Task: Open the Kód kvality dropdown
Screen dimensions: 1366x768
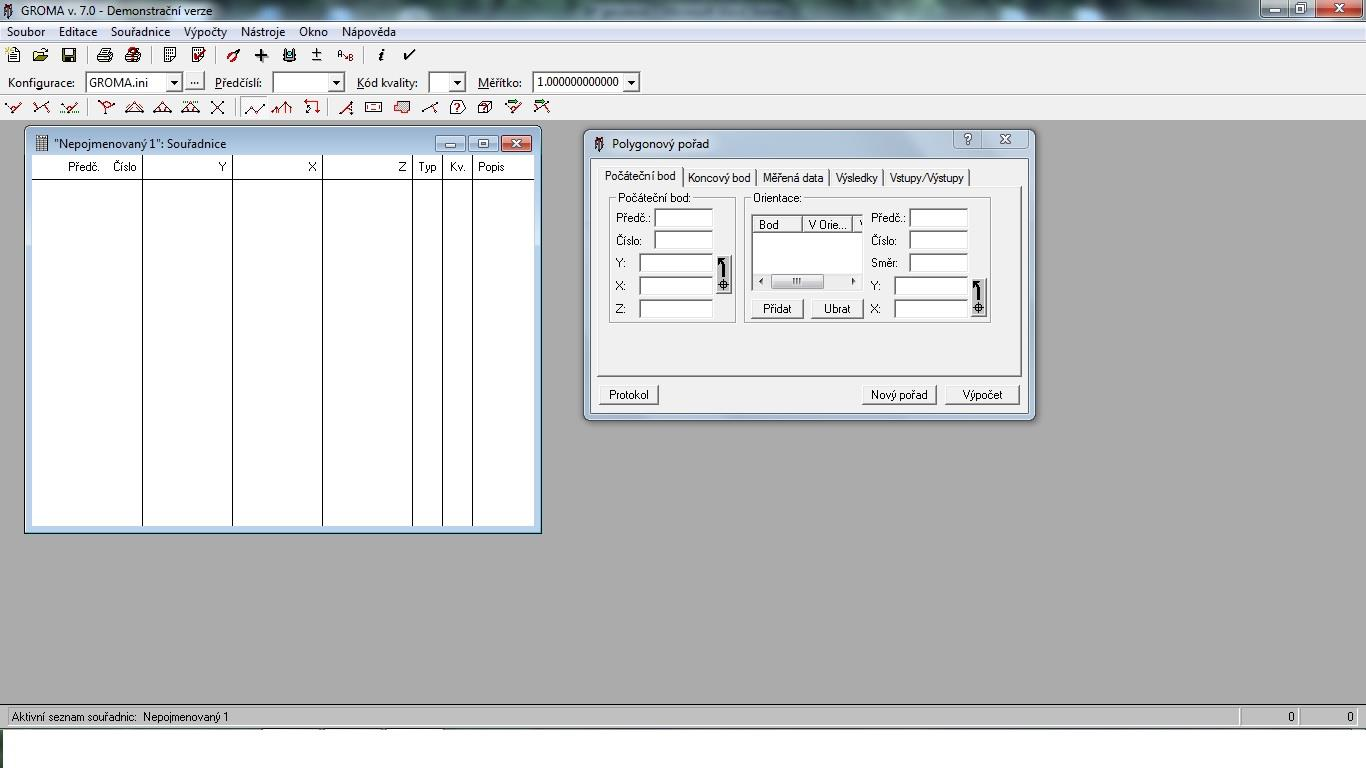Action: (x=457, y=82)
